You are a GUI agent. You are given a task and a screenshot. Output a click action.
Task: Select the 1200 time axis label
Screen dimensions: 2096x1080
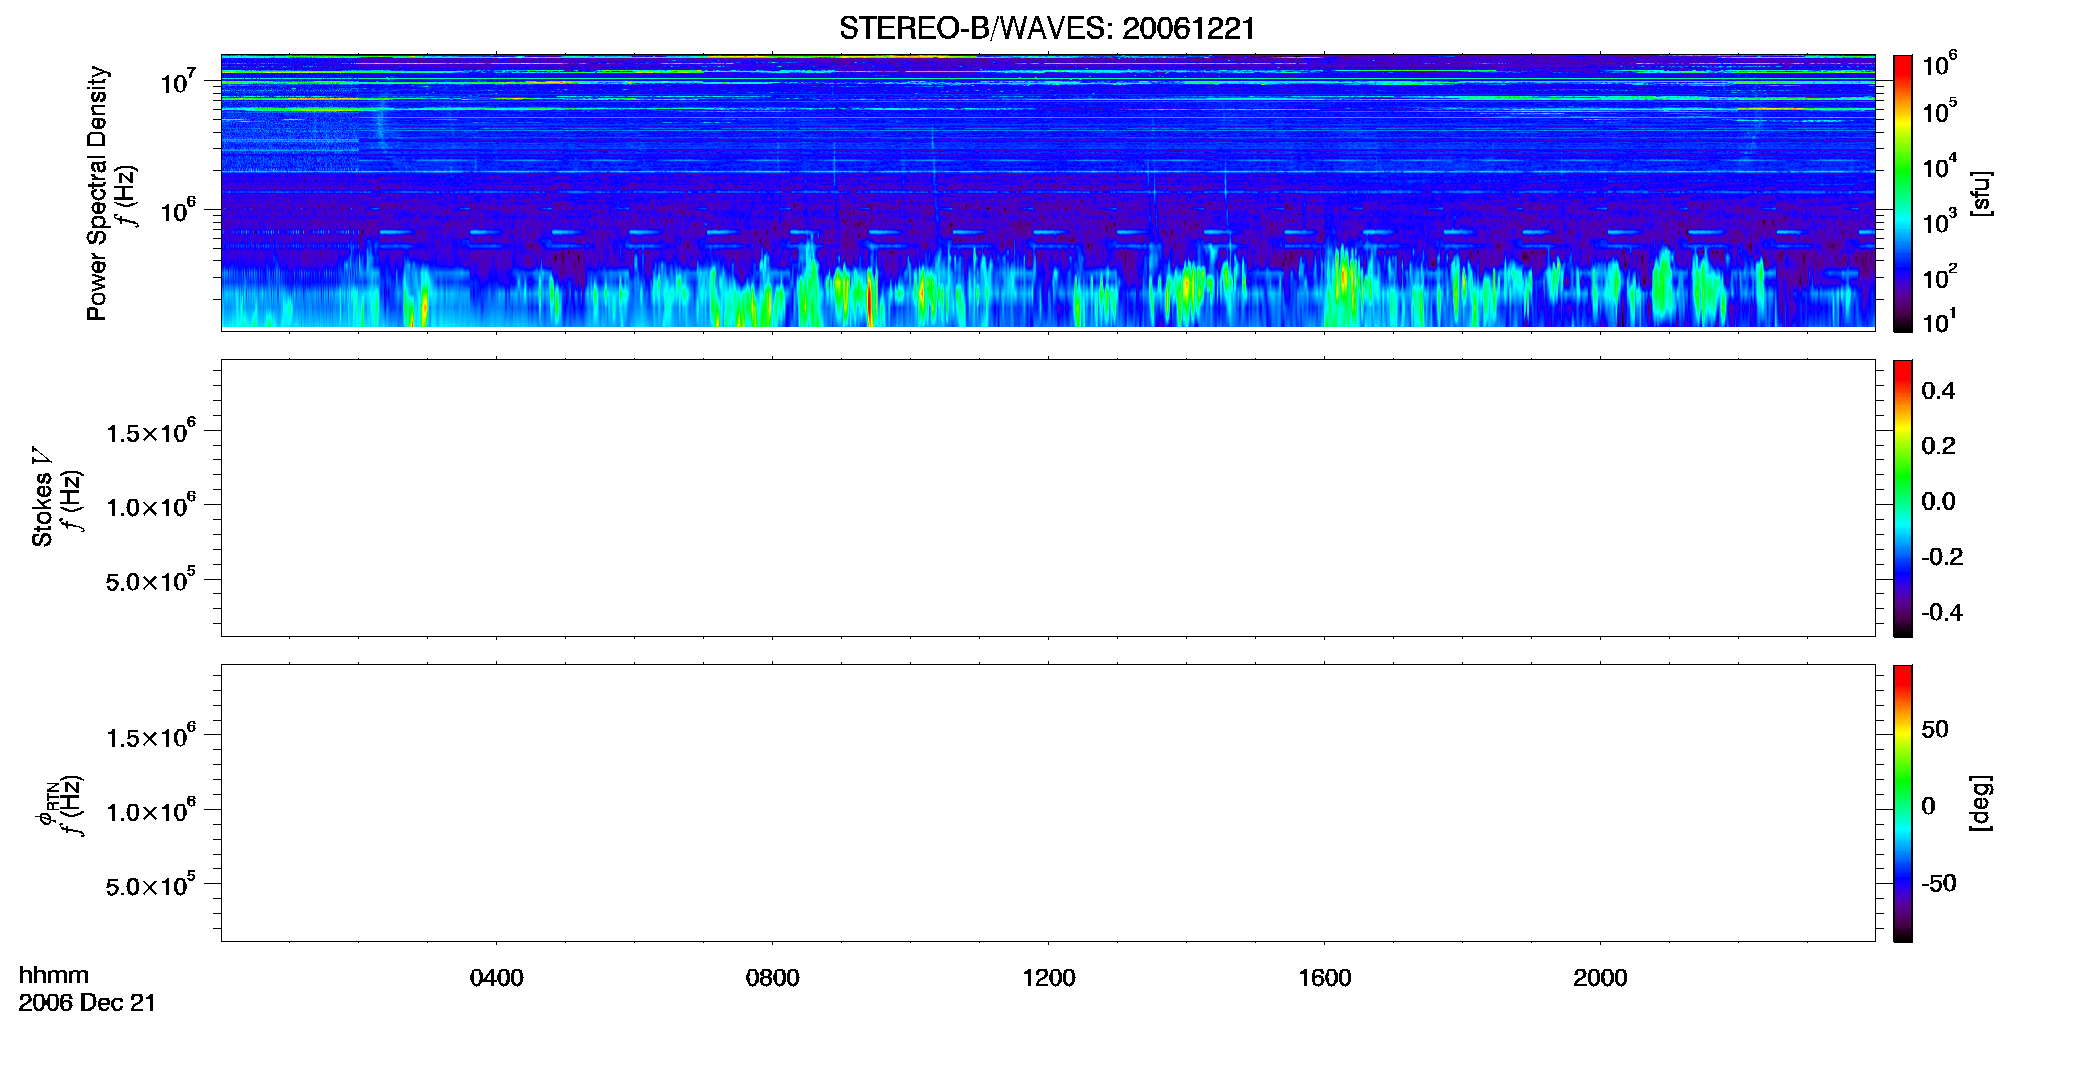pyautogui.click(x=1048, y=978)
